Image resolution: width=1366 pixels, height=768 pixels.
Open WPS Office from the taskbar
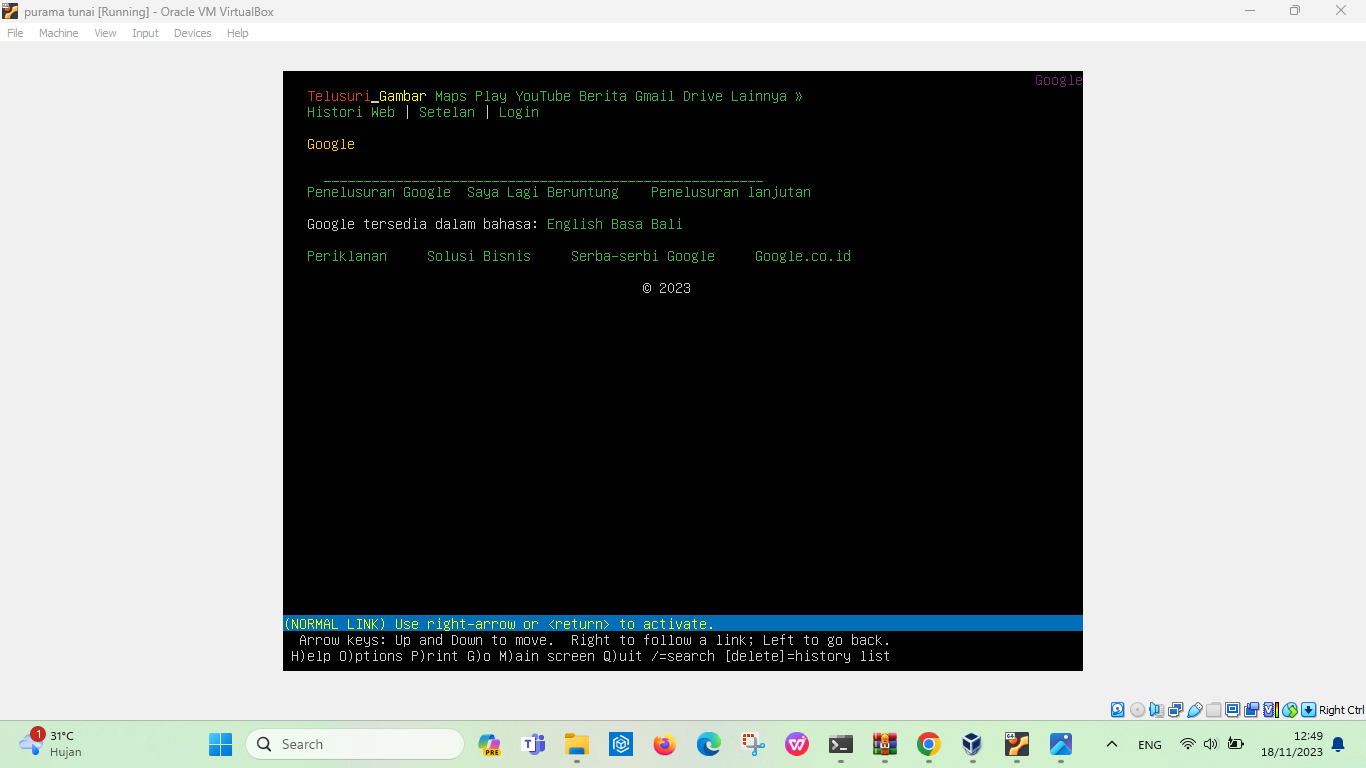pyautogui.click(x=797, y=744)
